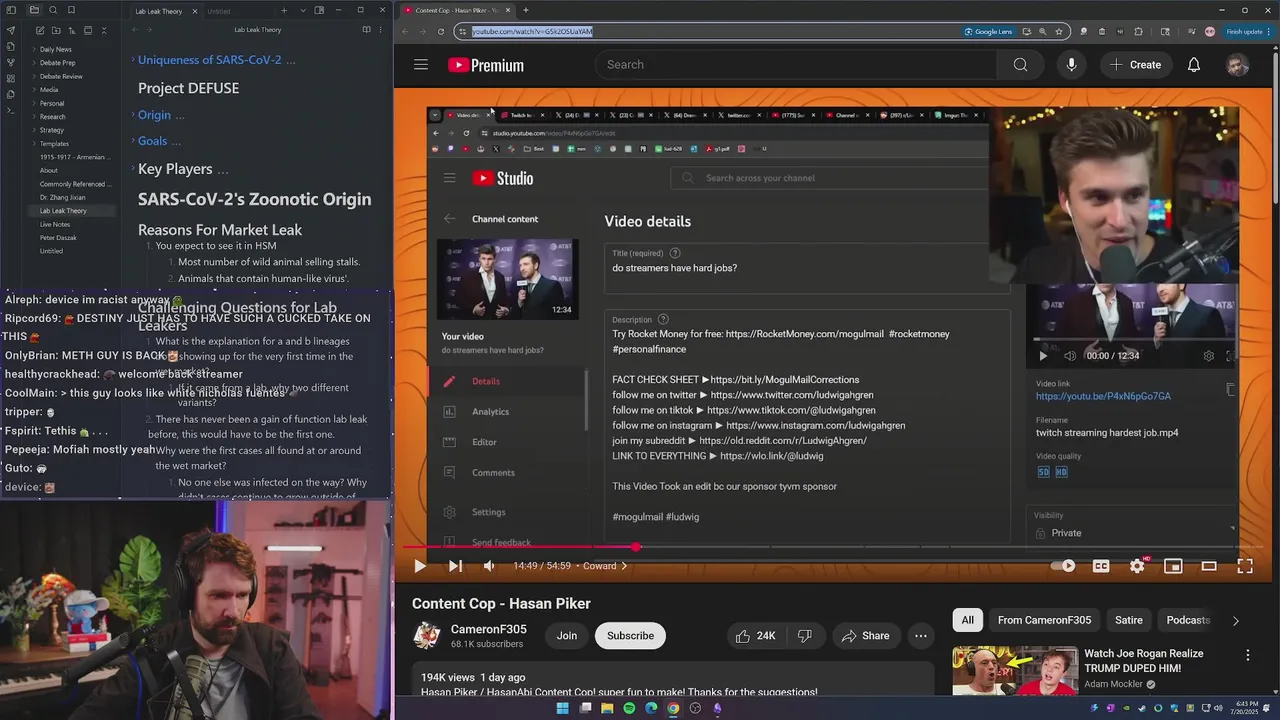Screen dimensions: 1280x720
Task: Toggle theater mode on the player
Action: point(1209,566)
